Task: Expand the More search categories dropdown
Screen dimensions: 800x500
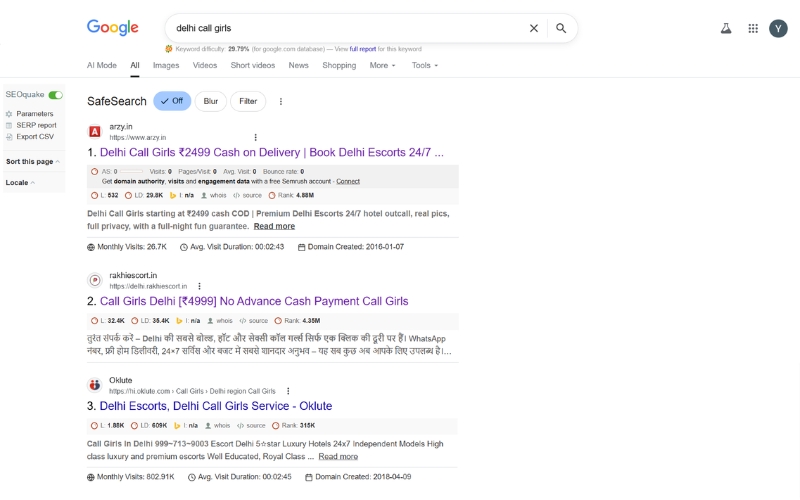Action: tap(382, 66)
